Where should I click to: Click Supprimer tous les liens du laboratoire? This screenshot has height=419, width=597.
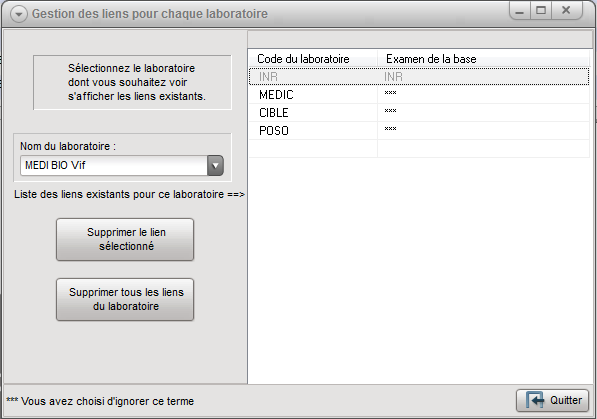pyautogui.click(x=125, y=299)
